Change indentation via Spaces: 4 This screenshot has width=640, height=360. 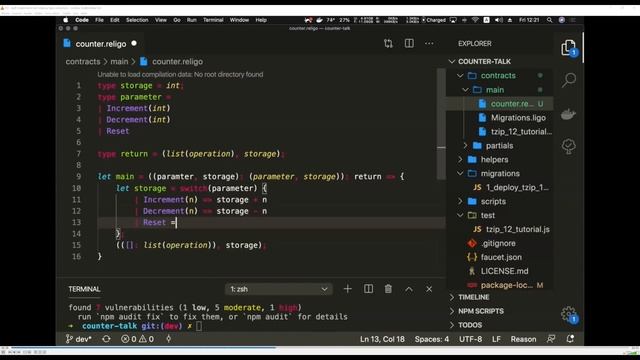pos(432,339)
